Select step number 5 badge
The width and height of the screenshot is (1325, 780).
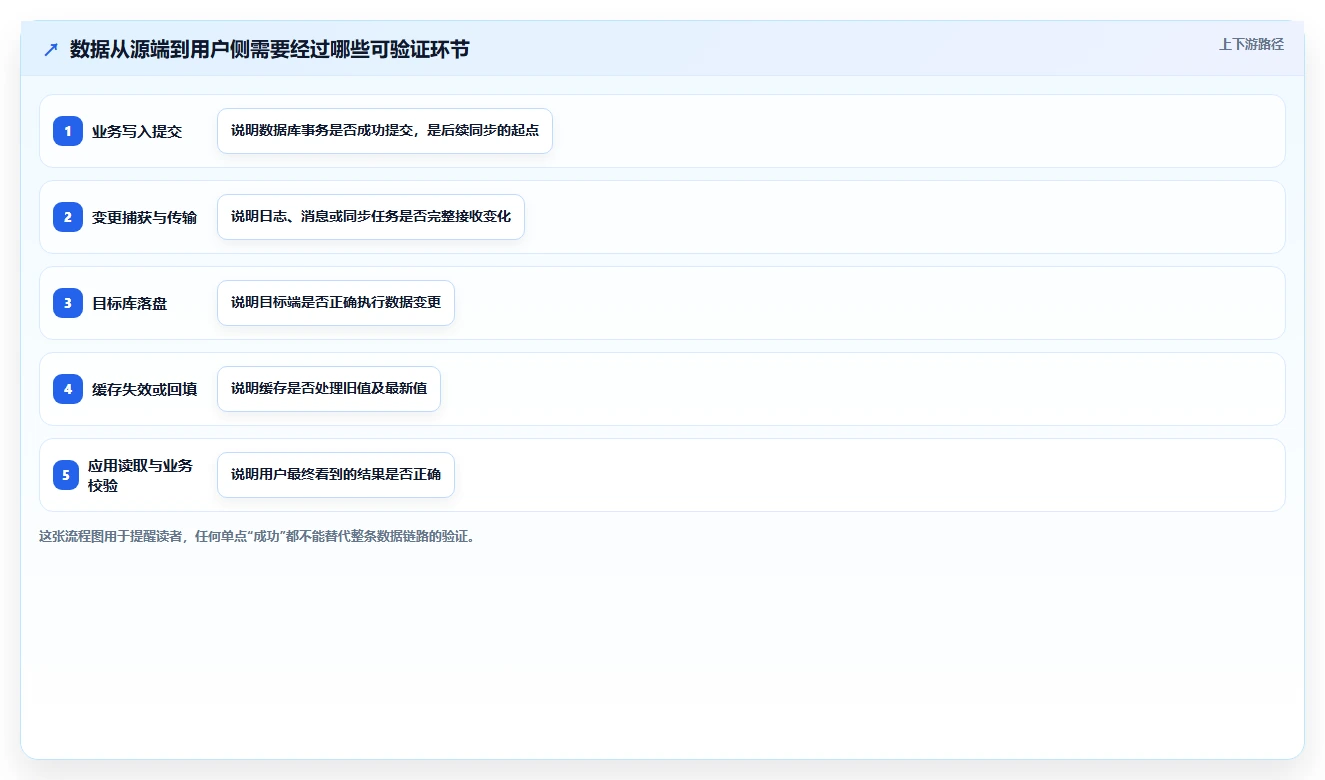(66, 475)
